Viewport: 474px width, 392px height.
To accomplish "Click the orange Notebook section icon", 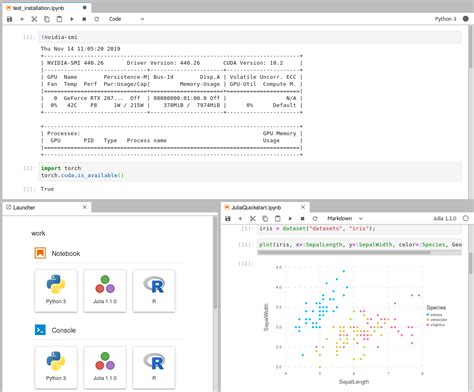I will (40, 253).
